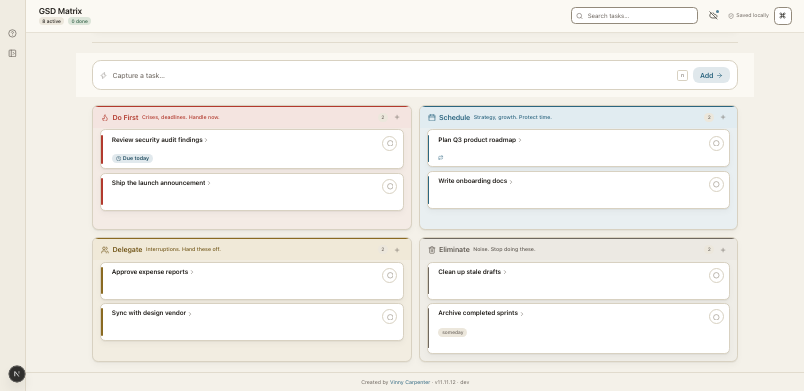
Task: Click the Eliminate task count badge
Action: coord(709,250)
